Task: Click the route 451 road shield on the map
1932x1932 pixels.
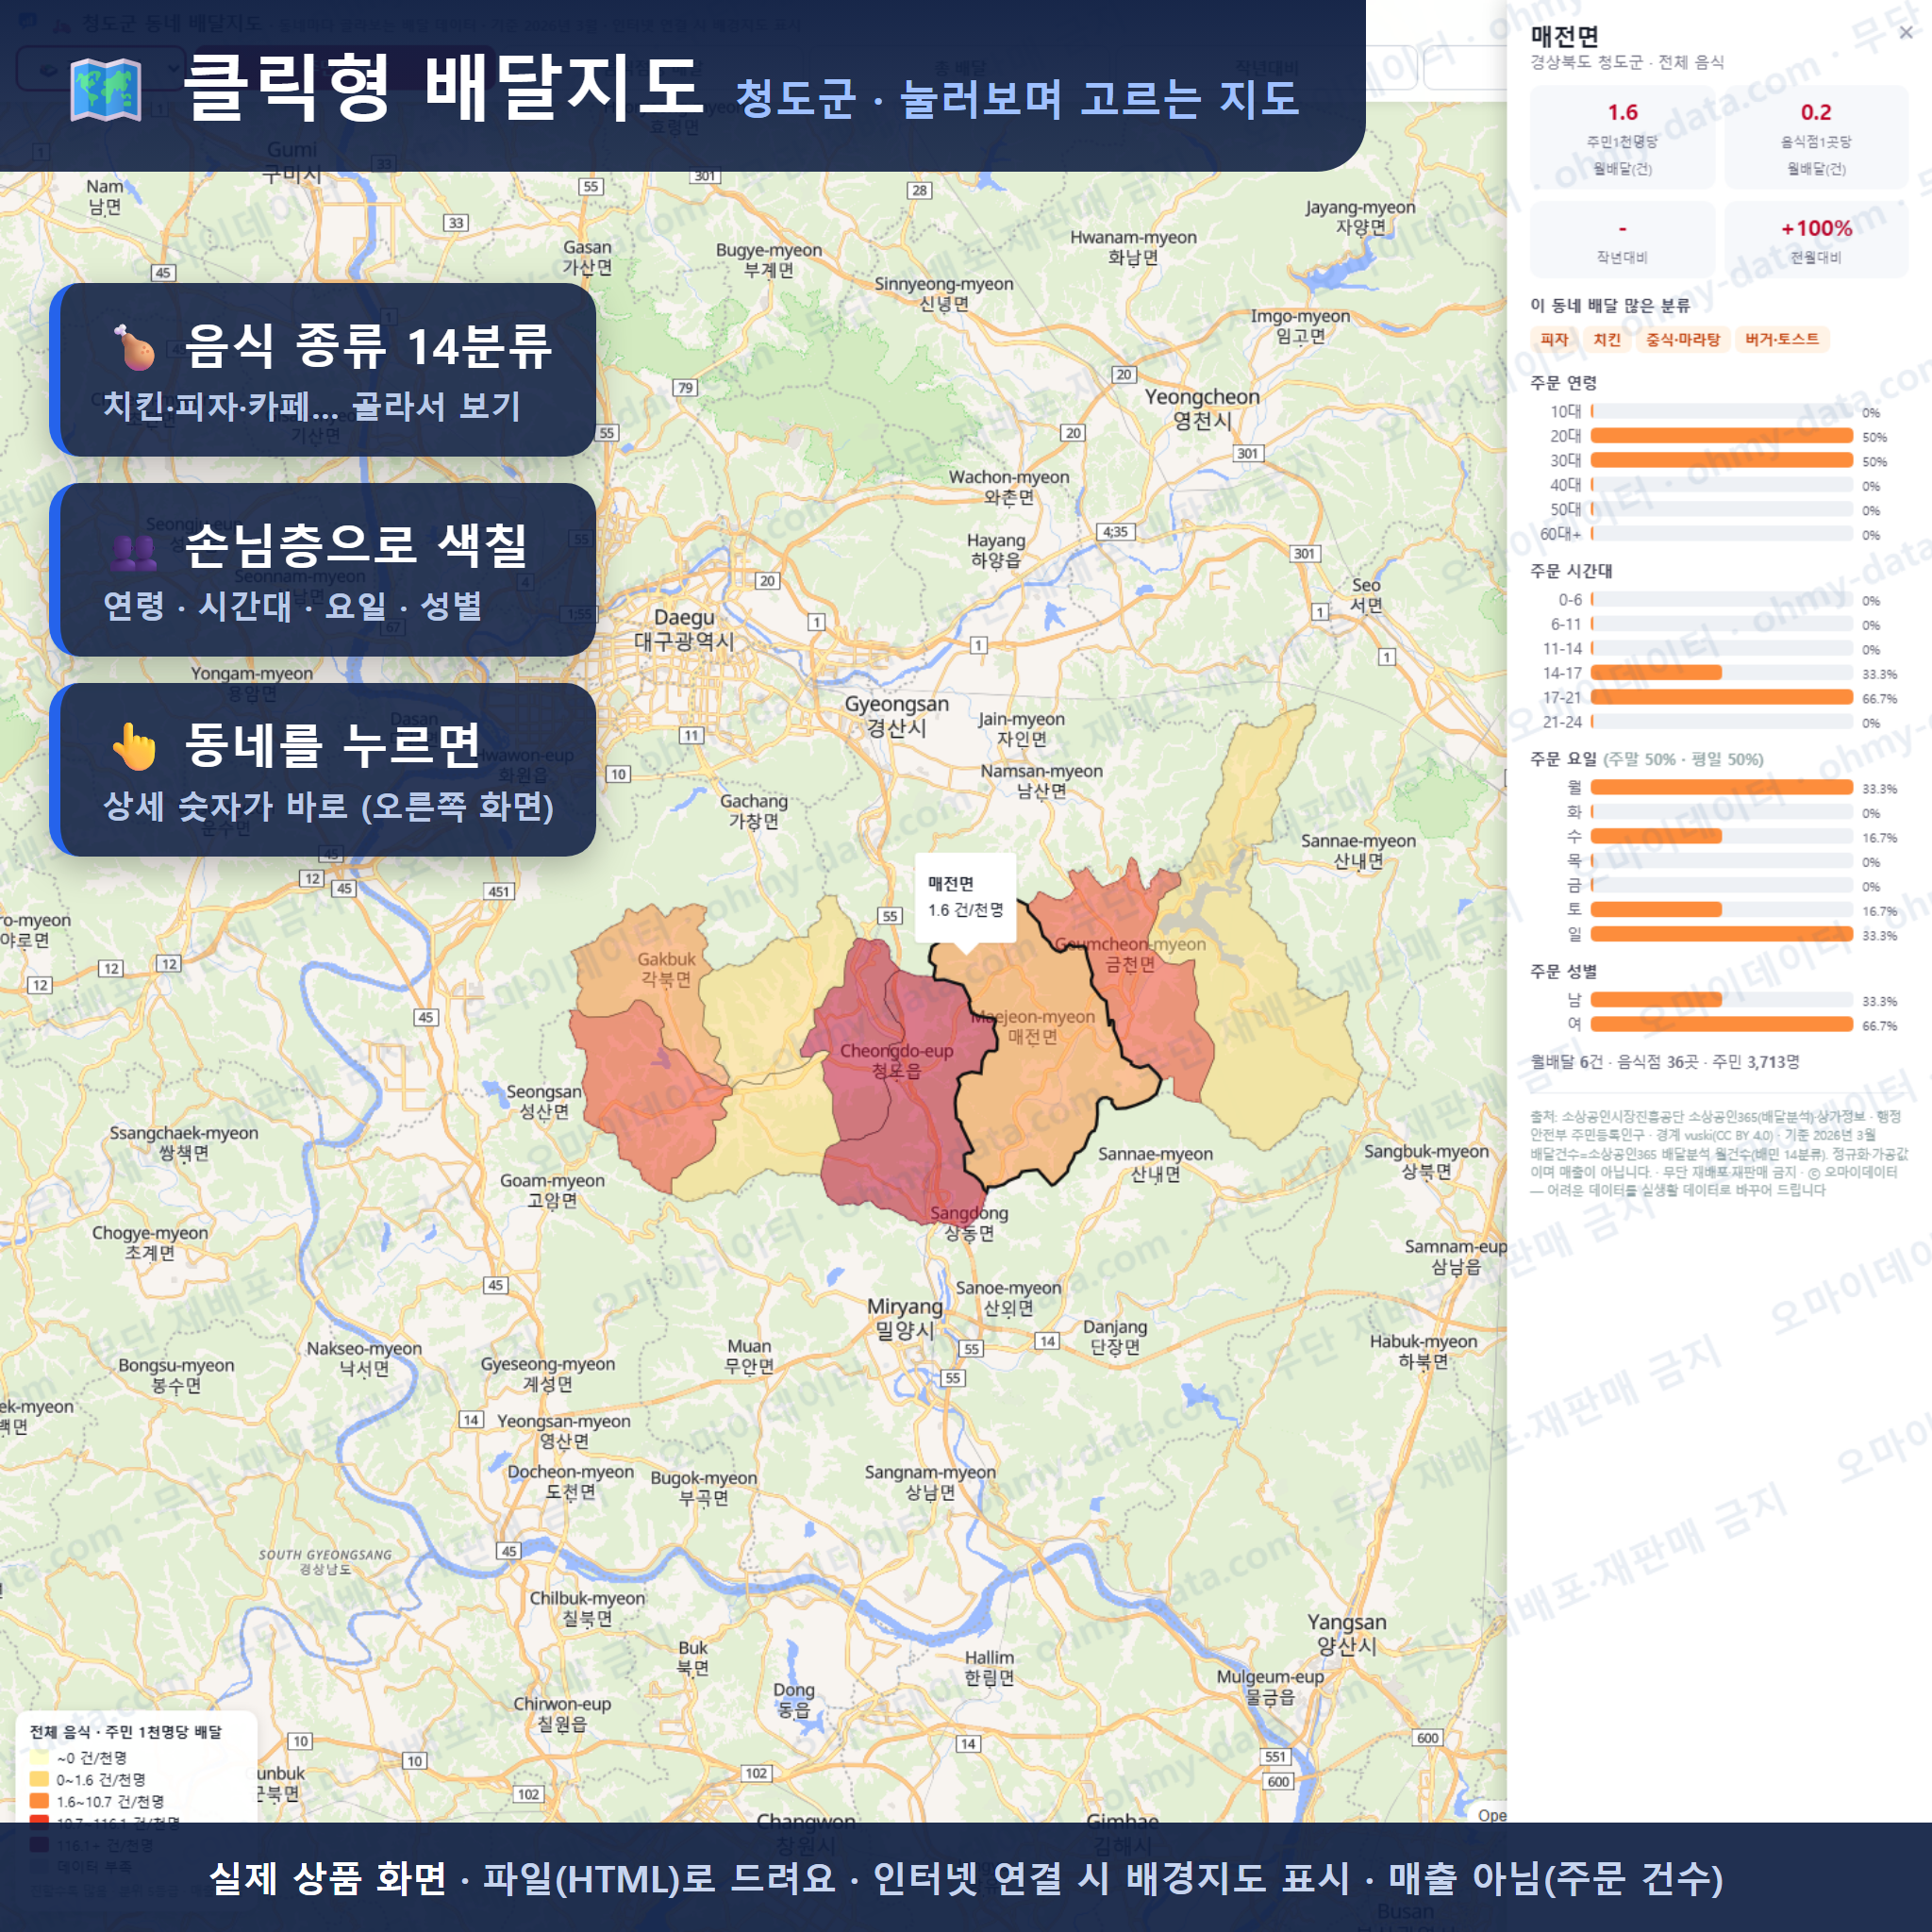Action: [498, 891]
